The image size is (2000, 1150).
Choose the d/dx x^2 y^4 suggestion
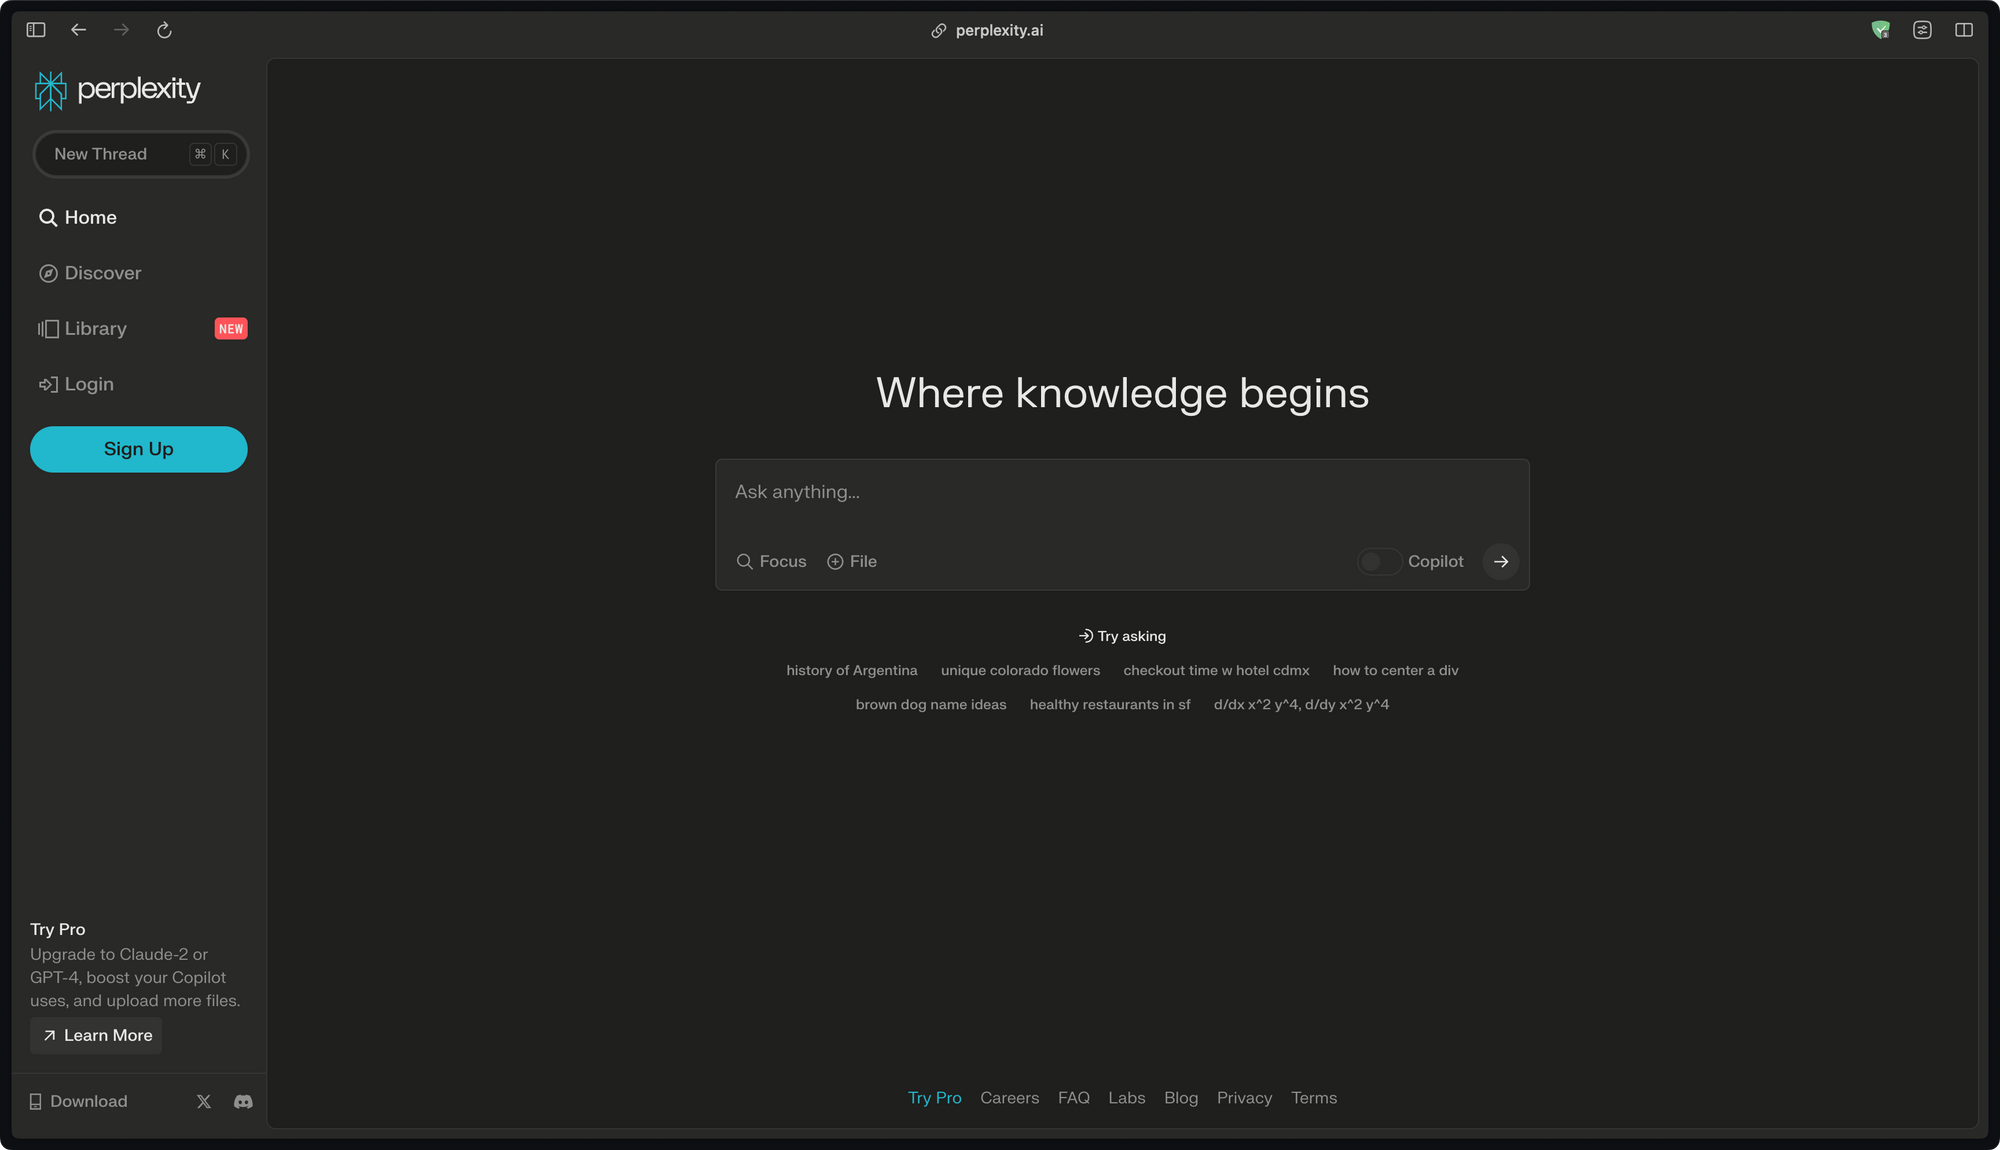click(1301, 704)
